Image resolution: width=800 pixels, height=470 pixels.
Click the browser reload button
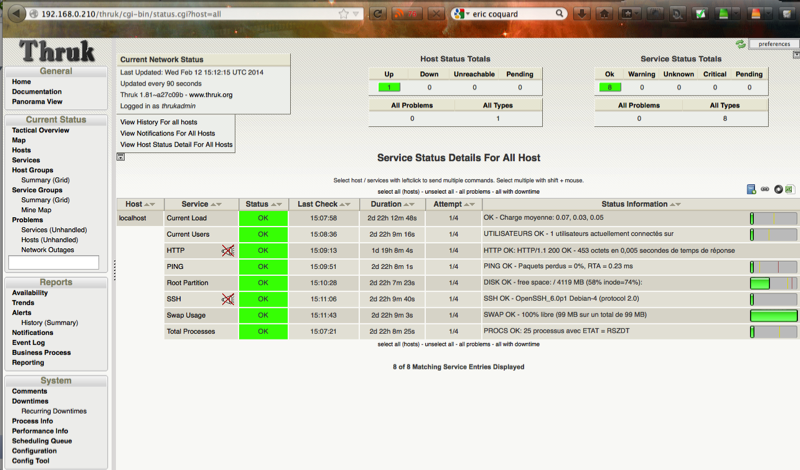(x=379, y=15)
